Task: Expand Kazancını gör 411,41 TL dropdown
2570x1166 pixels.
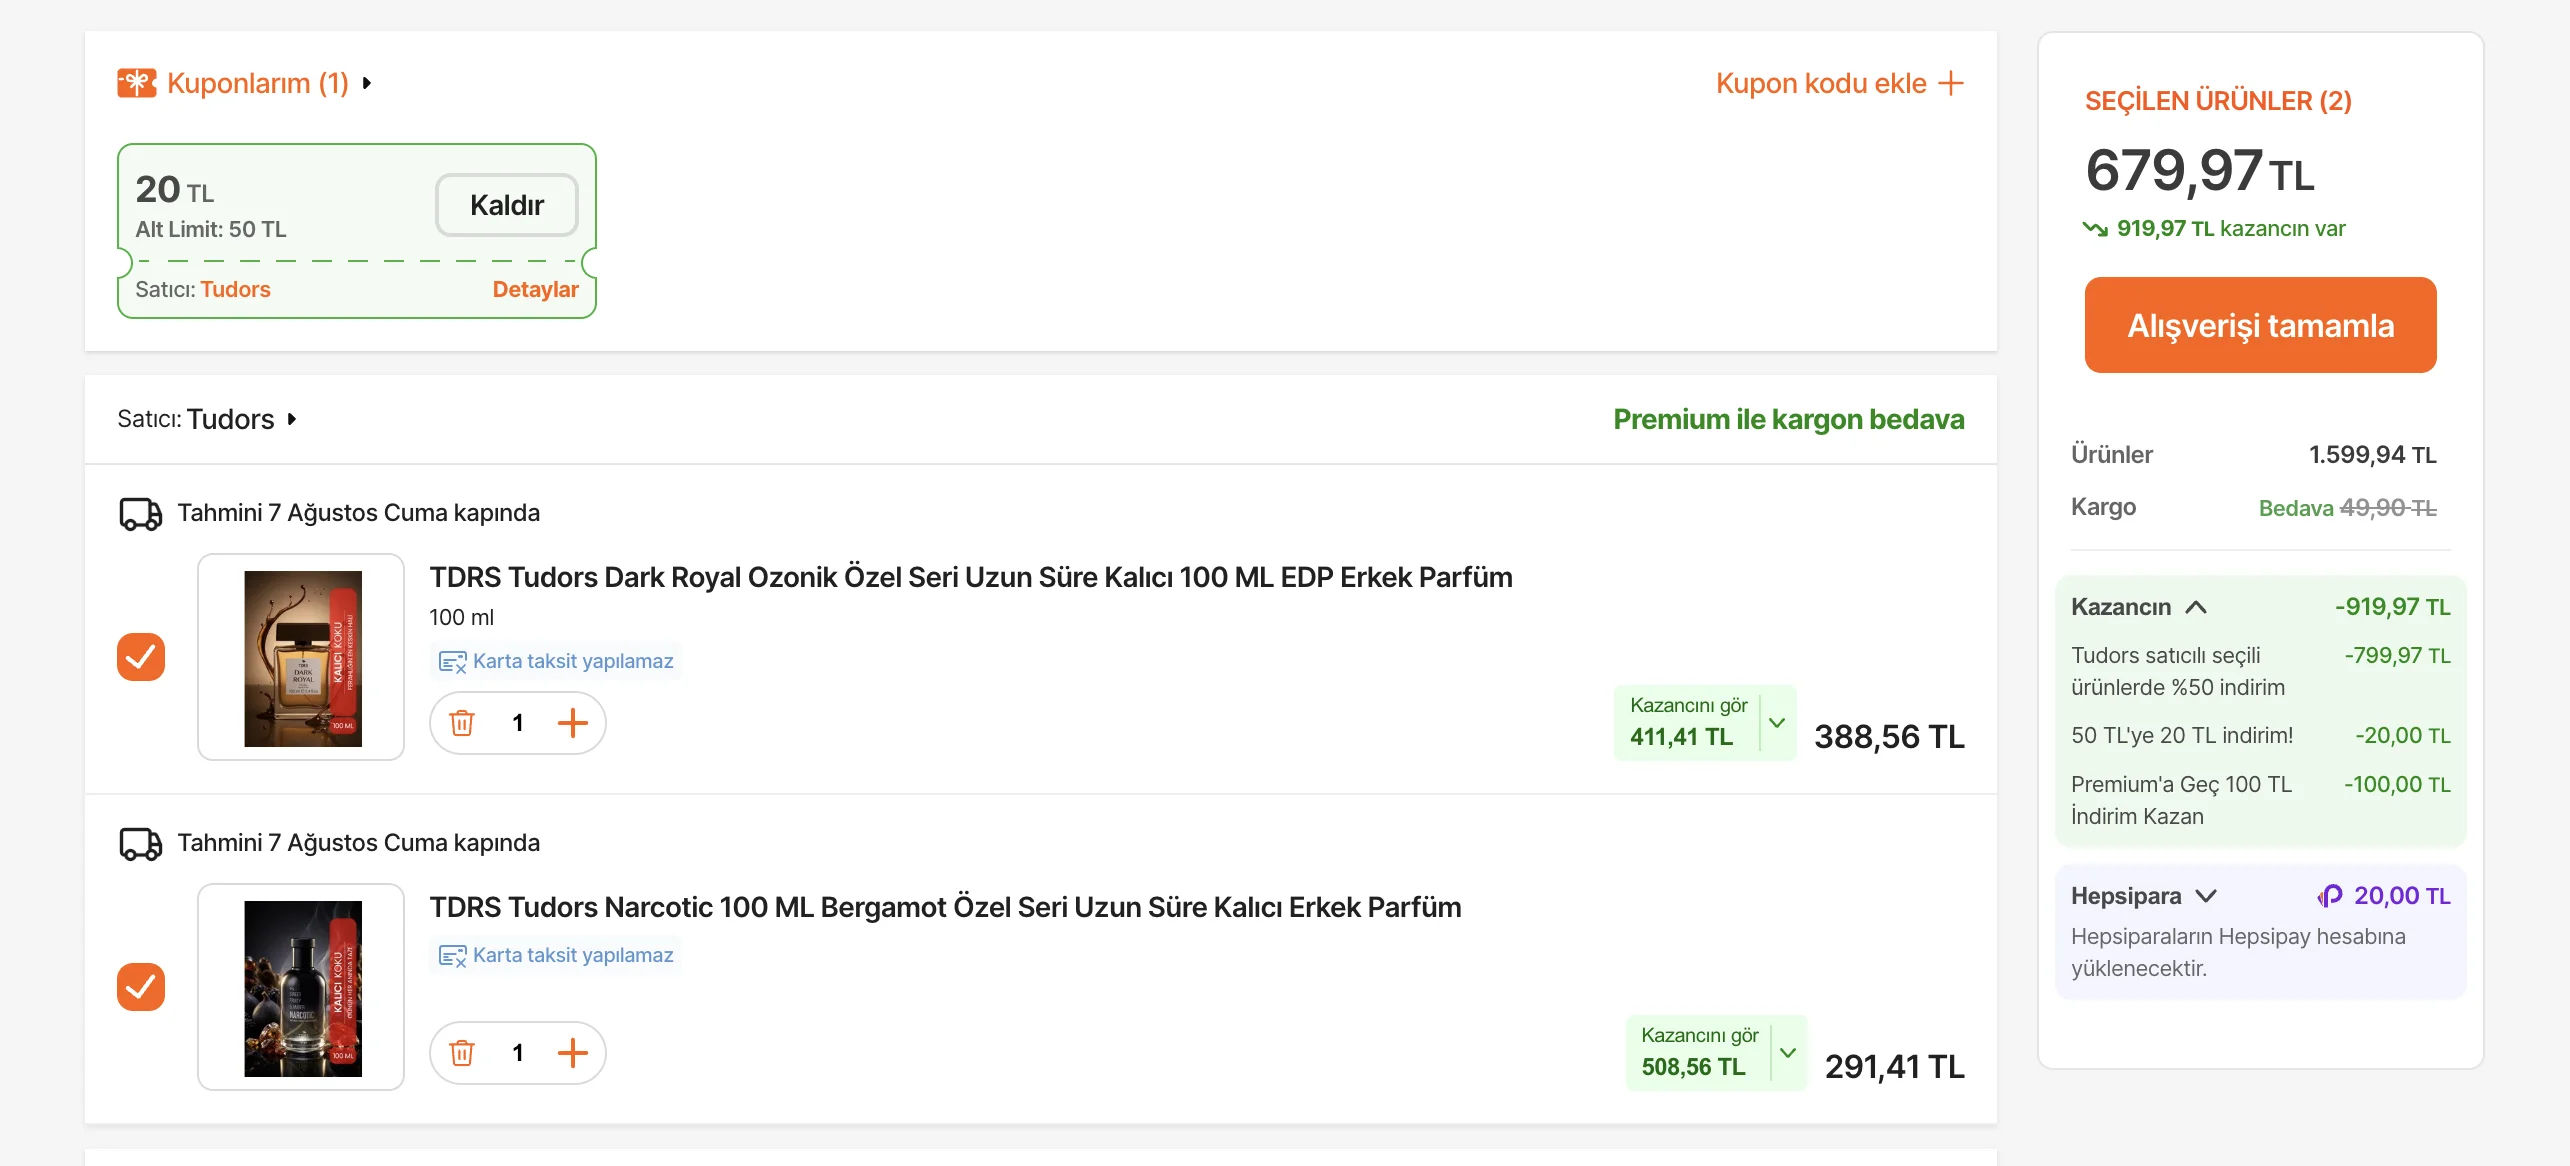Action: pyautogui.click(x=1777, y=723)
